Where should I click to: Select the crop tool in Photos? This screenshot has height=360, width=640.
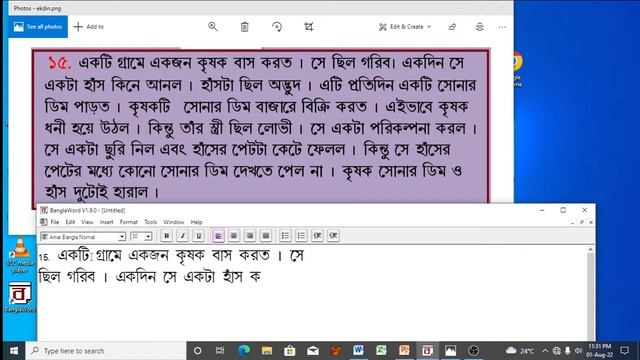309,27
